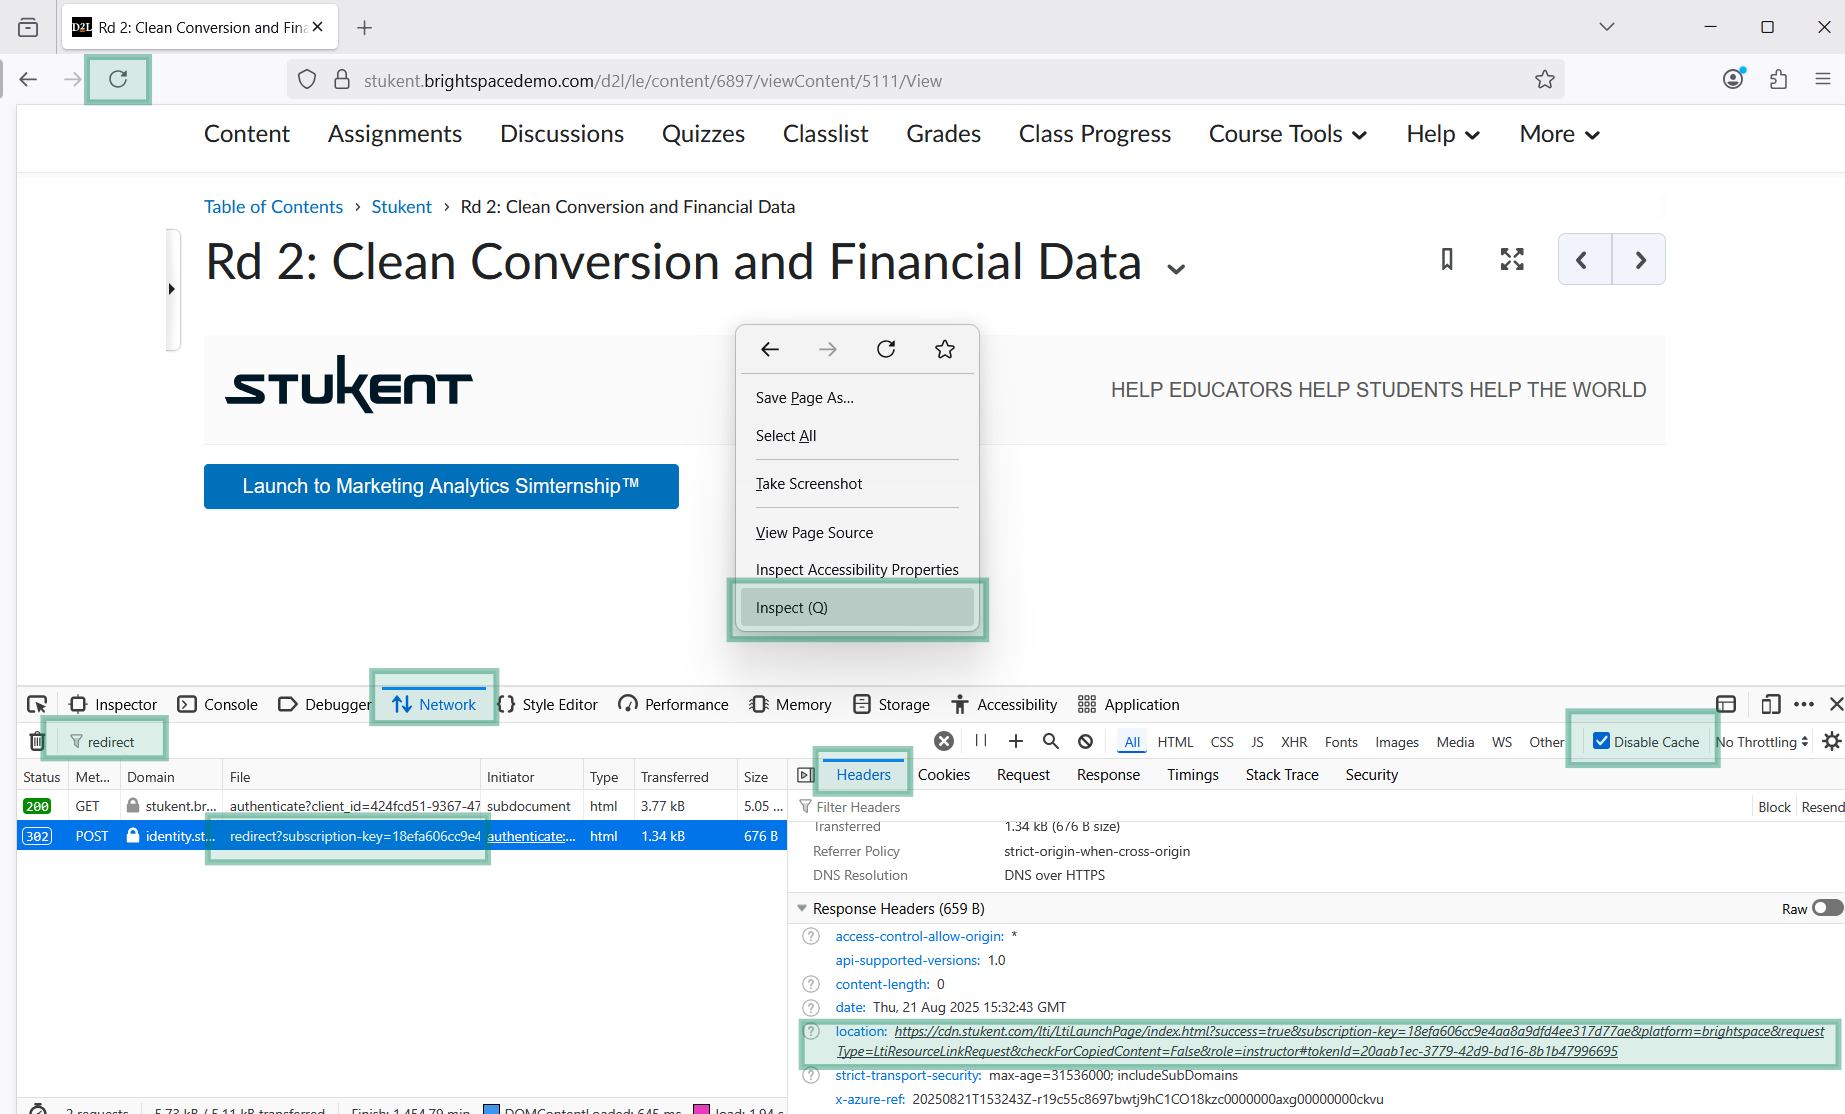The image size is (1845, 1114).
Task: Click the padlock site info icon
Action: point(342,80)
